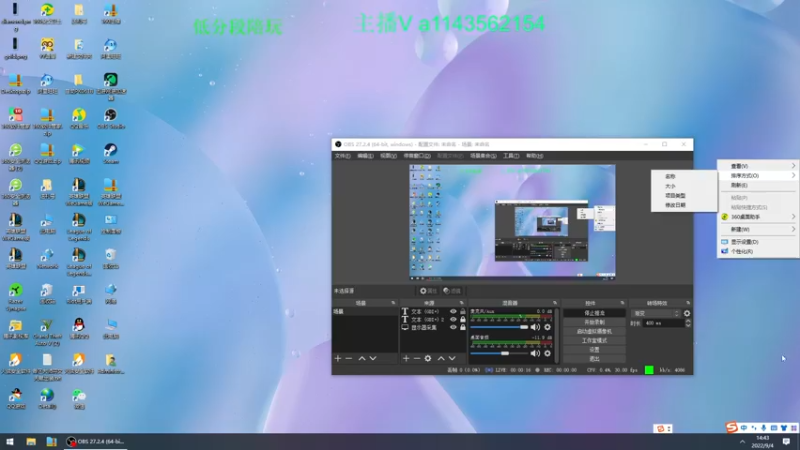The height and width of the screenshot is (450, 800).
Task: Open the 场景集合(S) menu in OBS
Action: click(483, 156)
